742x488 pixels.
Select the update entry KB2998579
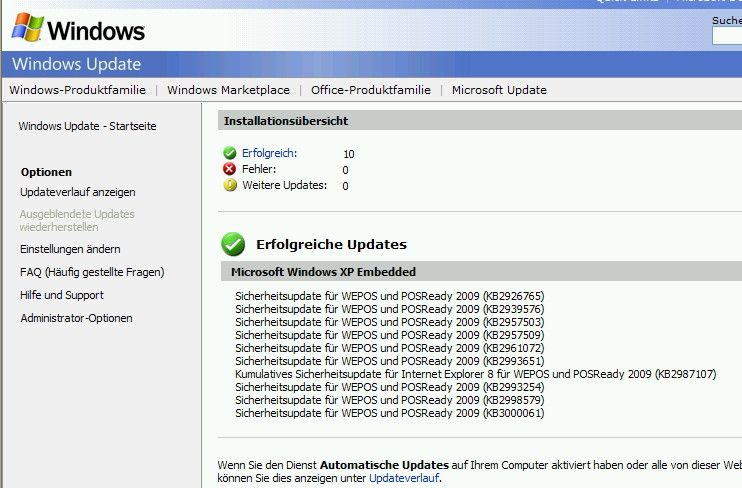pos(389,400)
